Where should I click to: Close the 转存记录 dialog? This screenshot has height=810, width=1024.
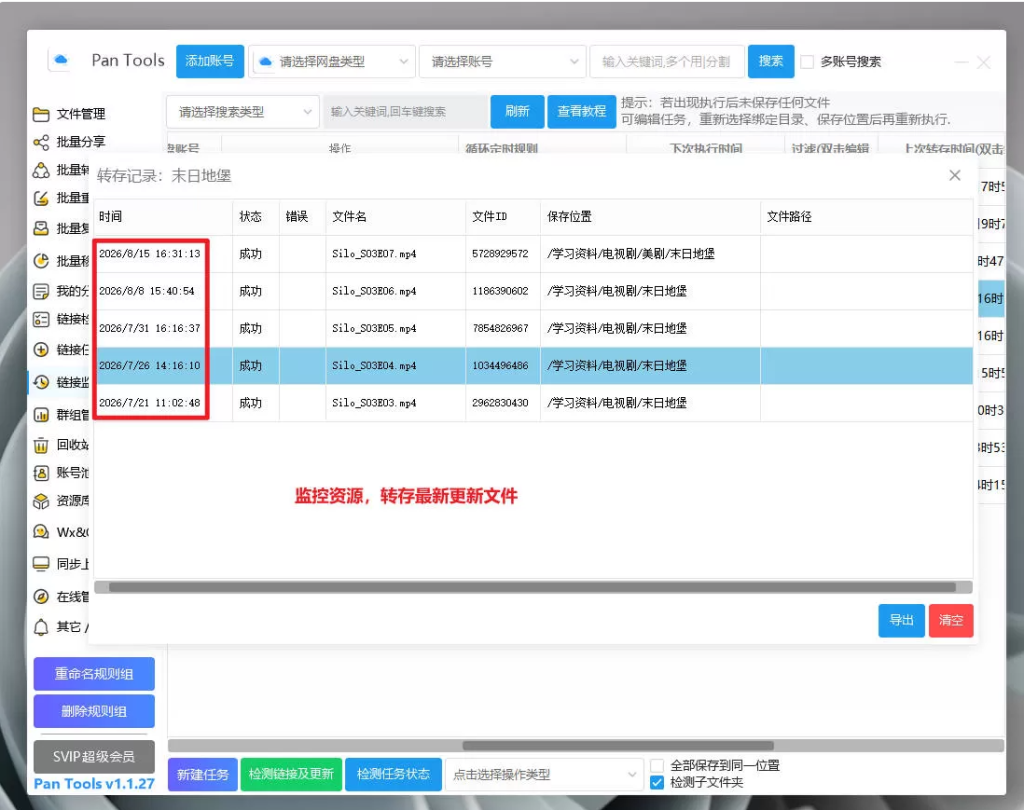coord(955,175)
